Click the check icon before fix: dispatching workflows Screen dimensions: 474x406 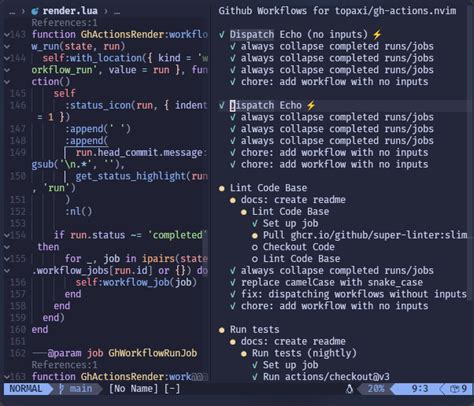(233, 294)
